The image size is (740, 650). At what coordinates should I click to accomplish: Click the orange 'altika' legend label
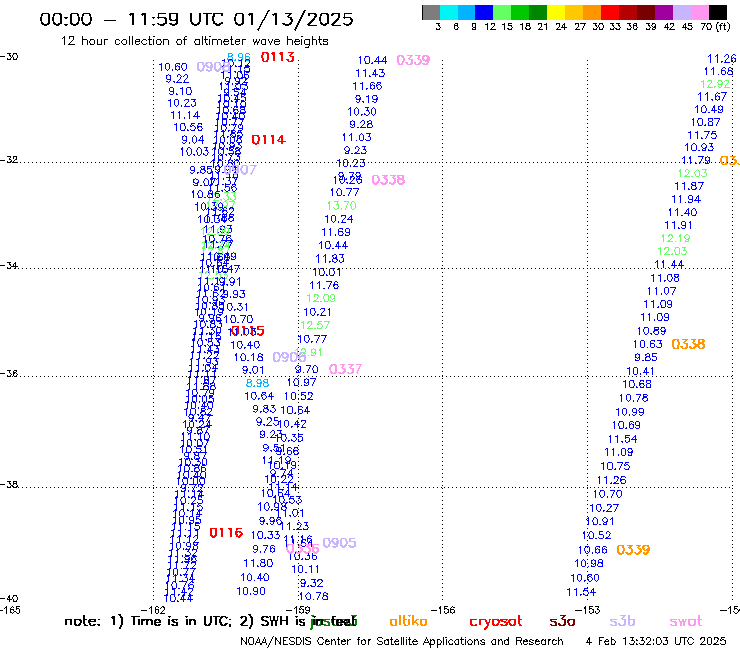408,621
